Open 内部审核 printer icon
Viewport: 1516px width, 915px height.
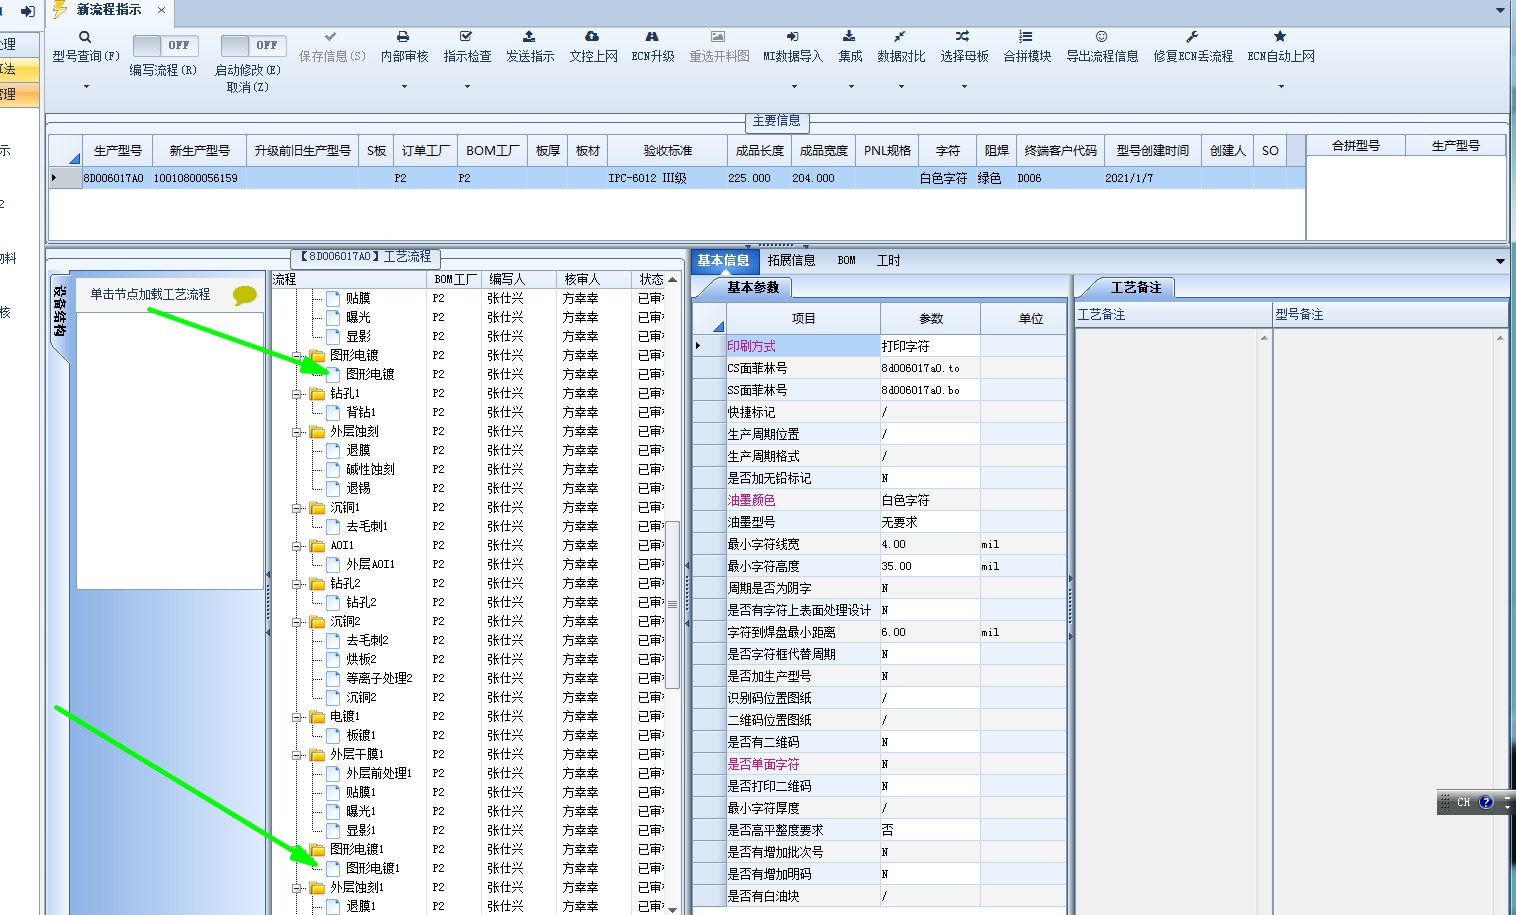pos(403,36)
